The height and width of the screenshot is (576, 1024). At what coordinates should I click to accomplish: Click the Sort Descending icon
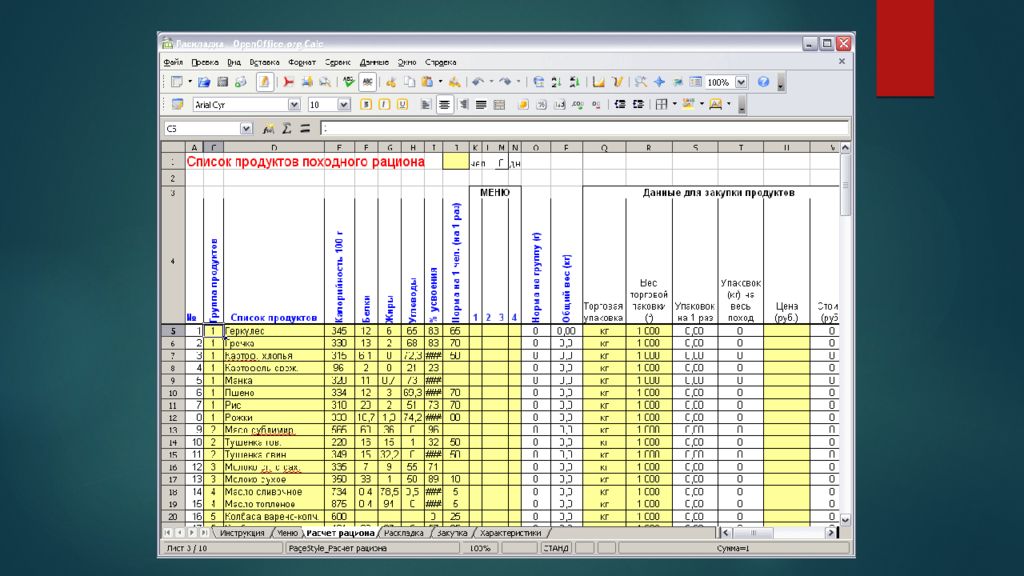pyautogui.click(x=575, y=82)
